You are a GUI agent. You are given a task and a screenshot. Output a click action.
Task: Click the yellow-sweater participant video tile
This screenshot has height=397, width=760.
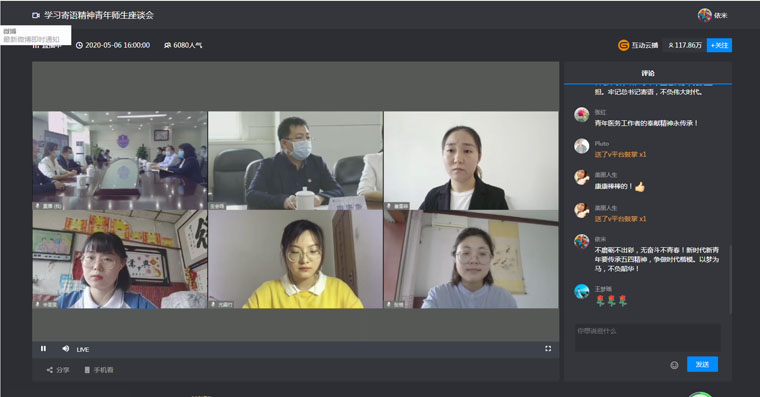coord(296,259)
